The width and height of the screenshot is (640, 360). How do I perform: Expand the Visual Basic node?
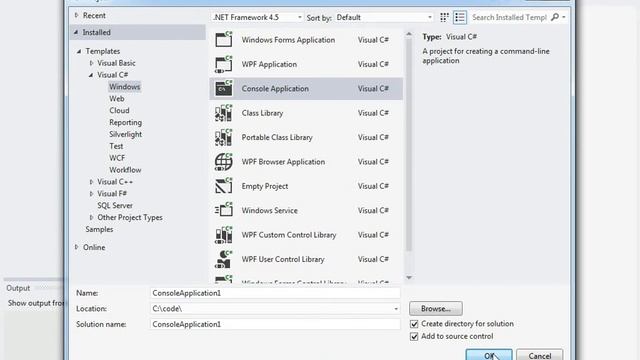click(x=91, y=63)
